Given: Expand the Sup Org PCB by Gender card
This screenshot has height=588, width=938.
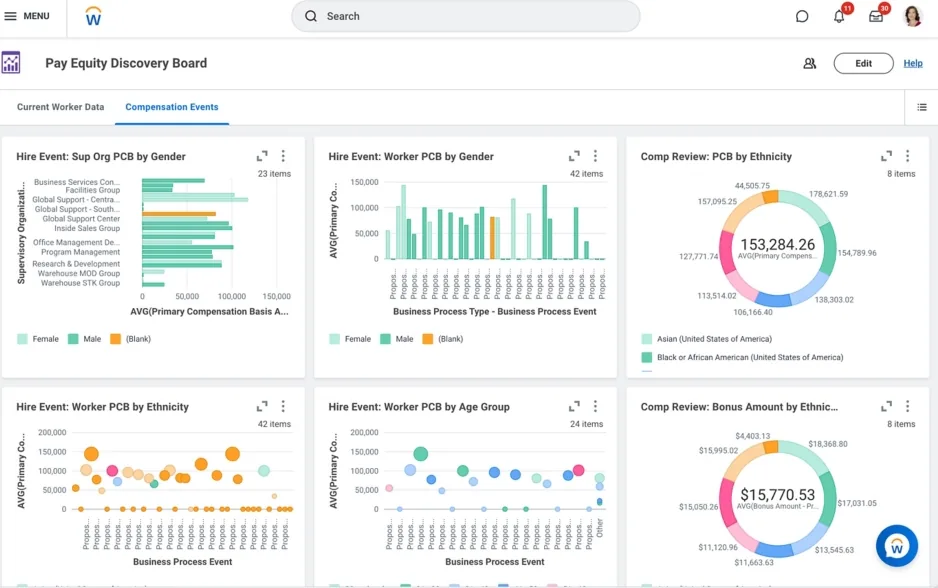Looking at the screenshot, I should [262, 156].
